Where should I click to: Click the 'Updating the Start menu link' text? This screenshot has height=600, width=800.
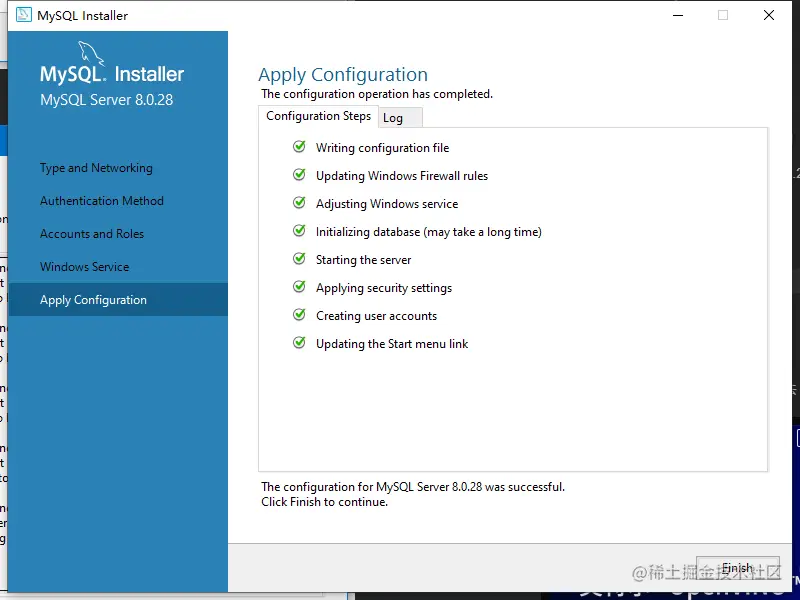tap(392, 344)
